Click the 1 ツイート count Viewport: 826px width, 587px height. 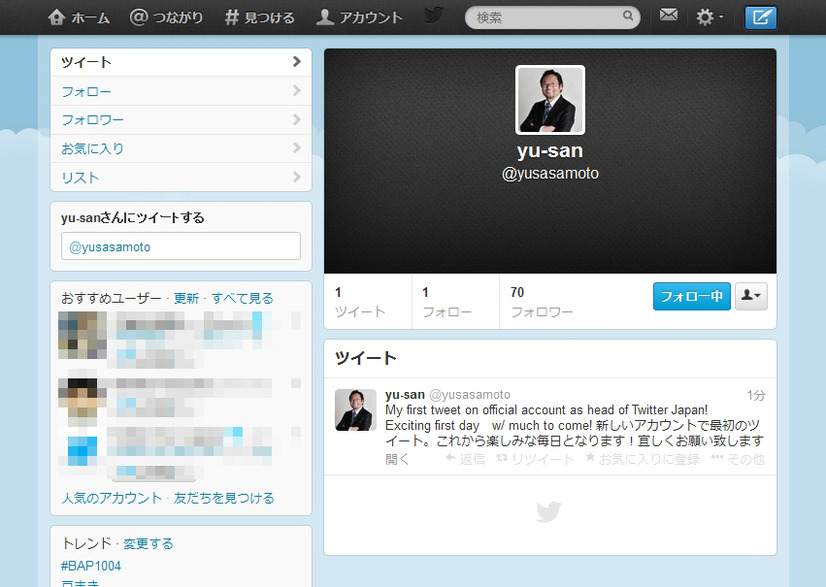pos(360,302)
